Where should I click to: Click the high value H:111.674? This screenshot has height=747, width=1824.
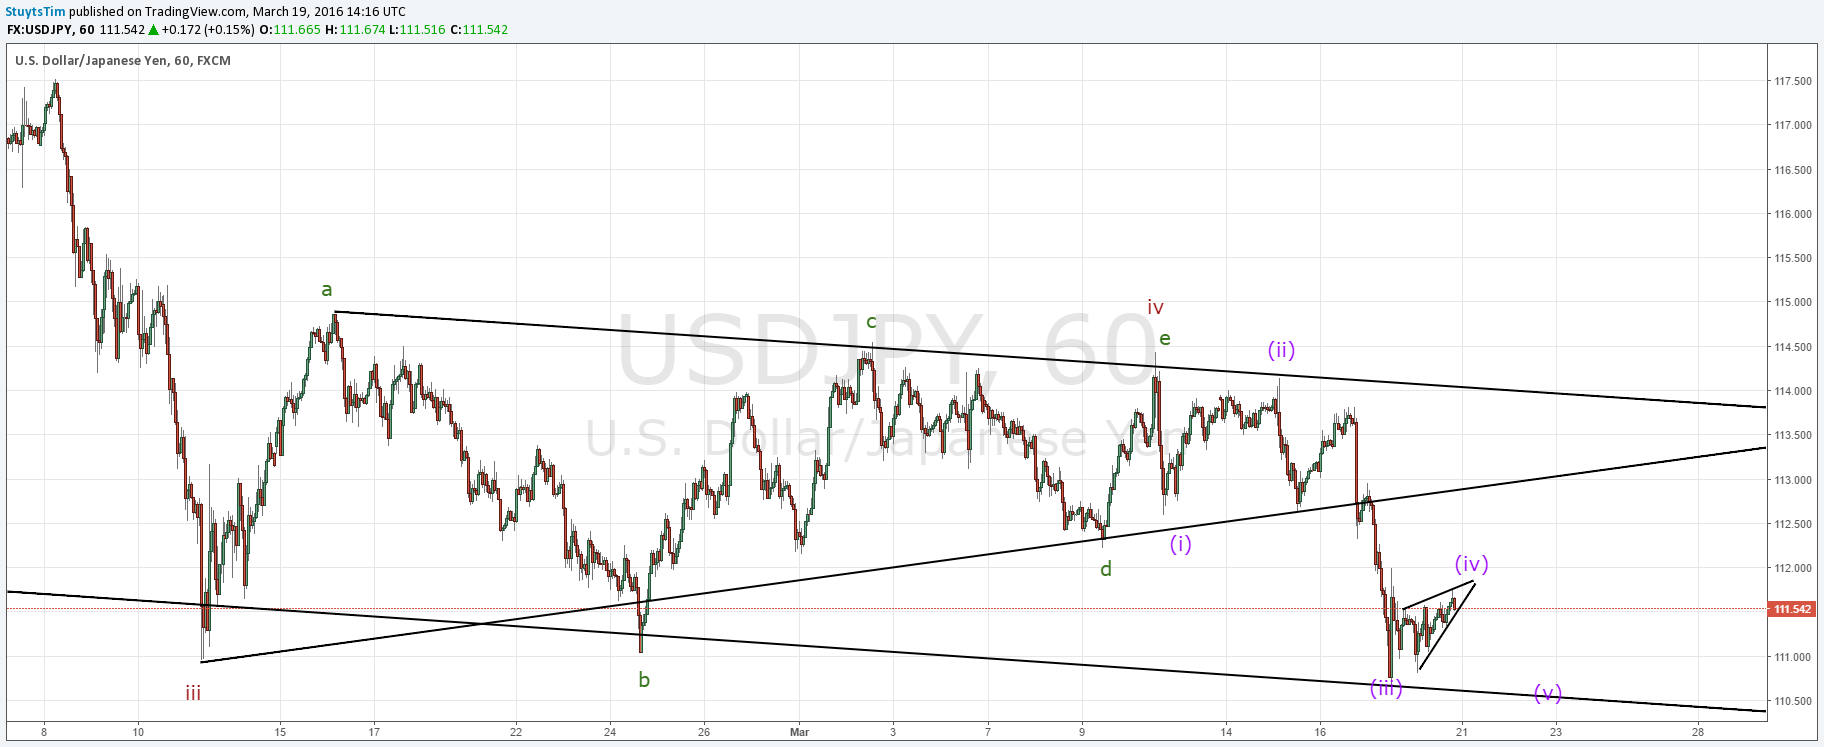click(x=355, y=30)
